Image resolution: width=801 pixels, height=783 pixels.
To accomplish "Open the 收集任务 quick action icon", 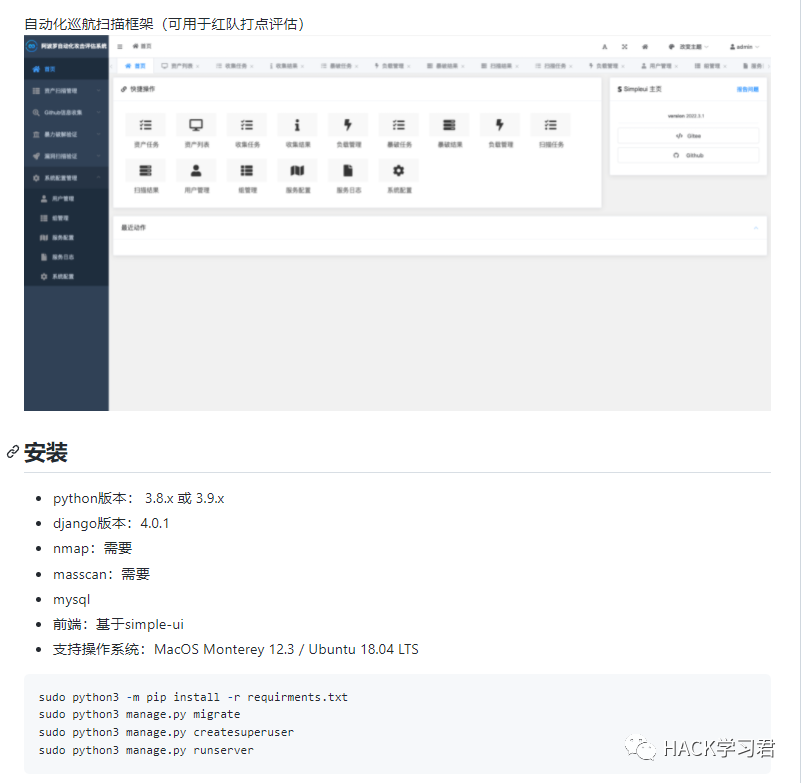I will click(x=247, y=125).
